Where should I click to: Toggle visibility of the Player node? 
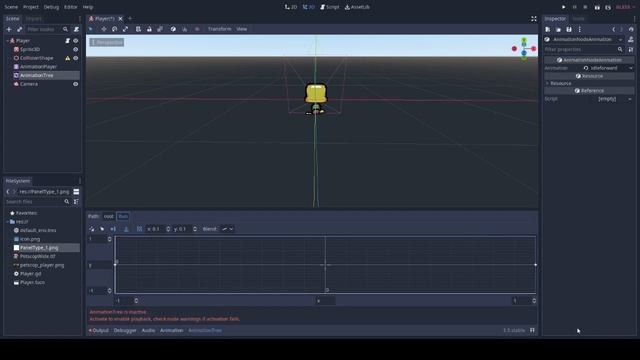(76, 41)
